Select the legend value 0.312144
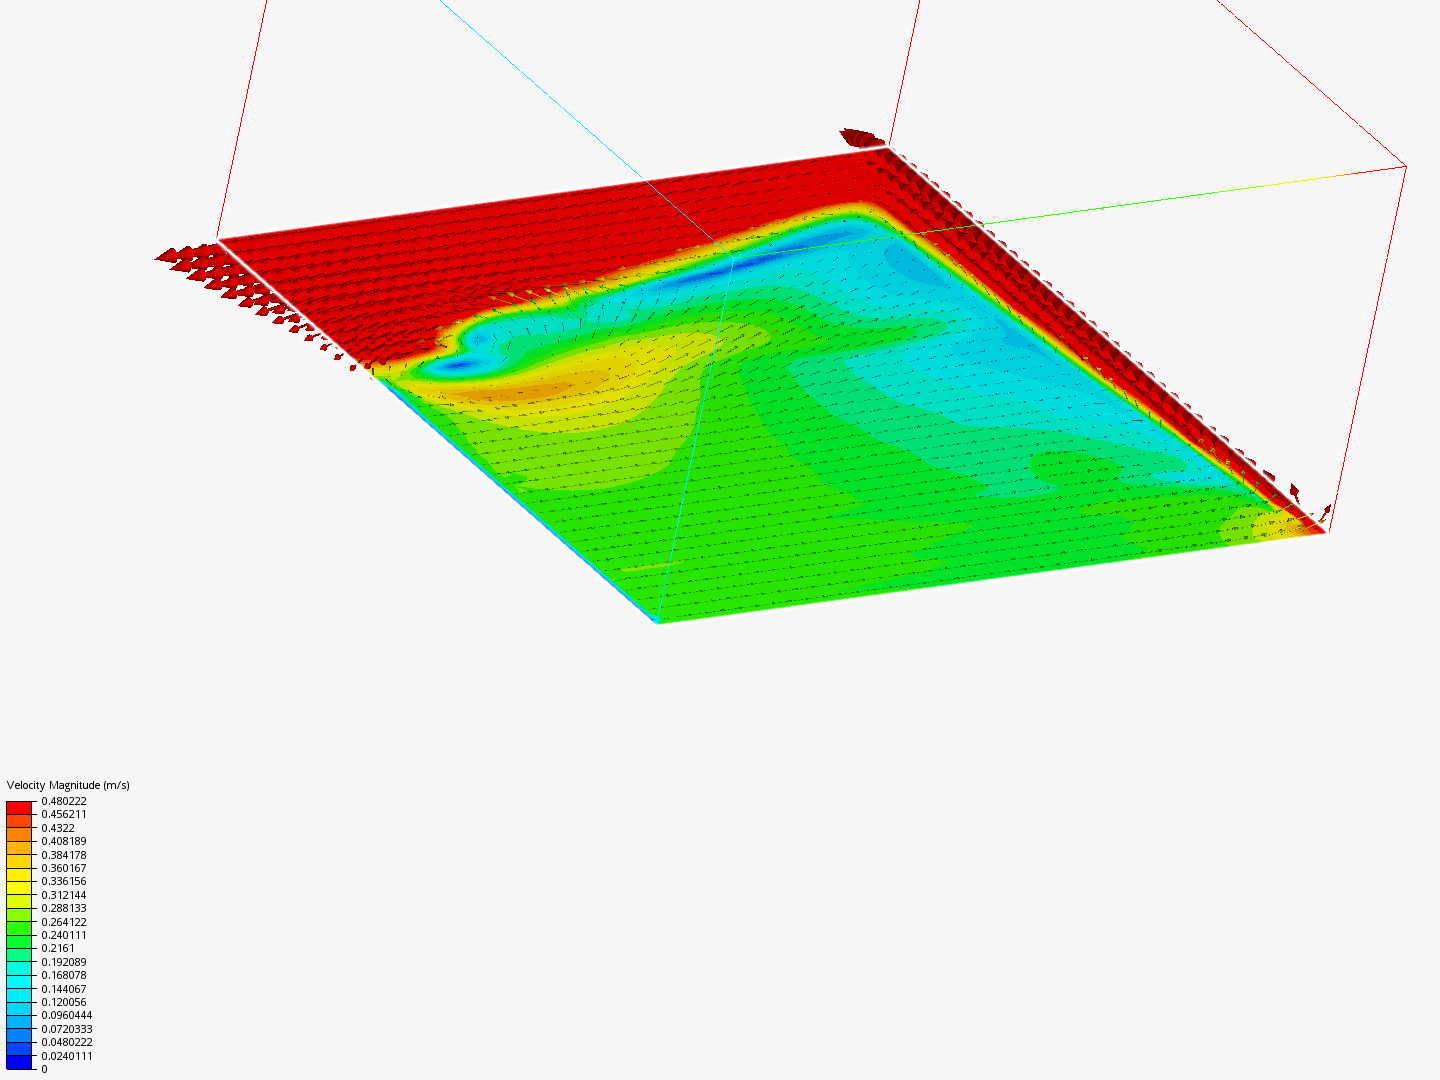The image size is (1440, 1080). point(64,895)
